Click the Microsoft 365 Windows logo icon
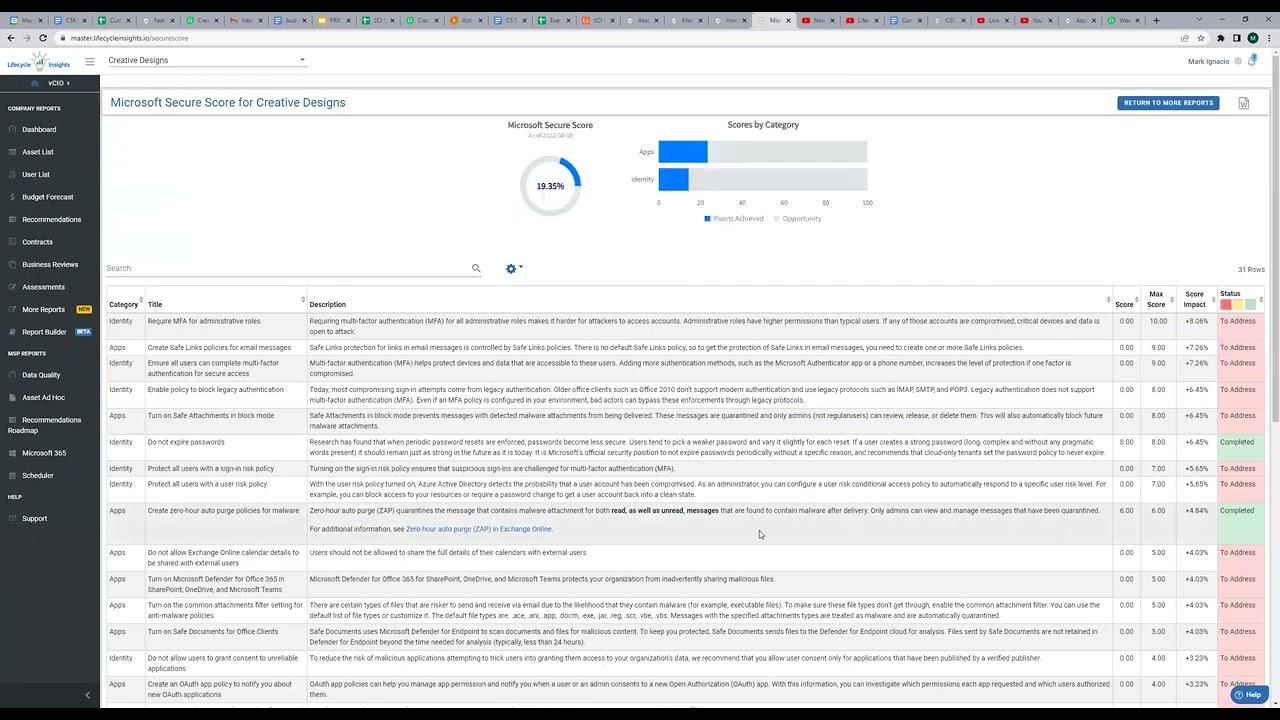Screen dimensions: 1280x720 click(x=12, y=453)
